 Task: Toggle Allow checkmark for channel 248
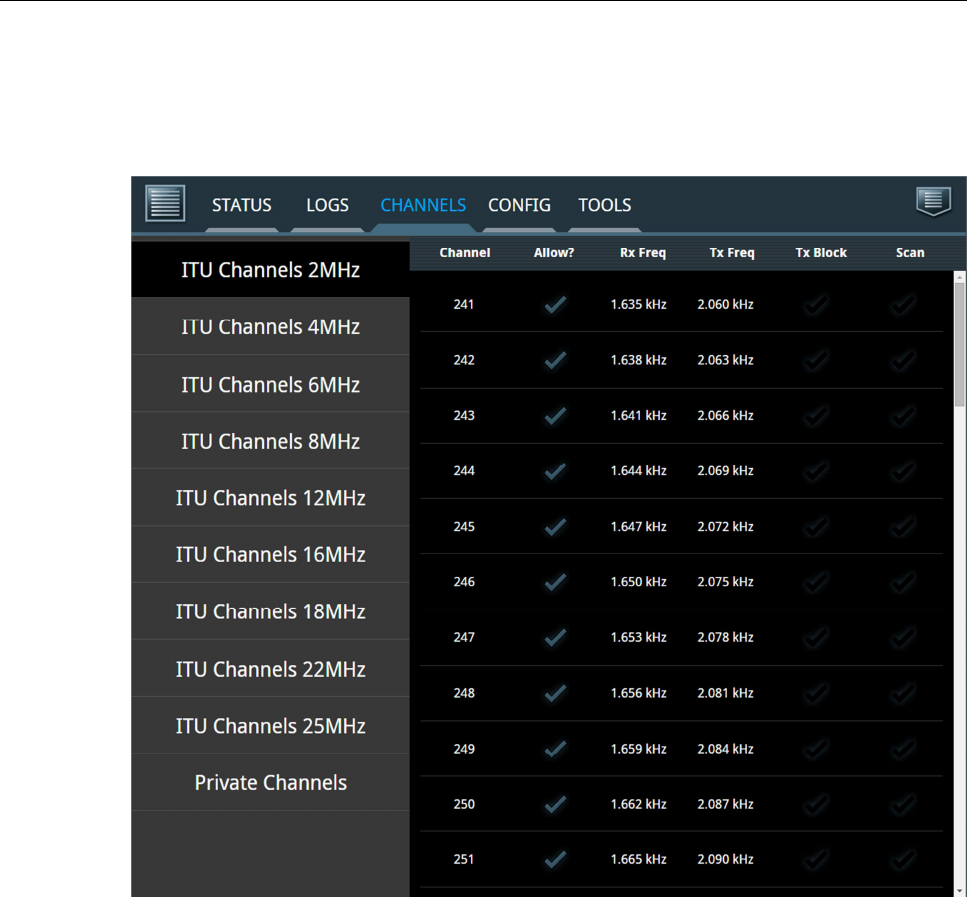click(x=555, y=693)
